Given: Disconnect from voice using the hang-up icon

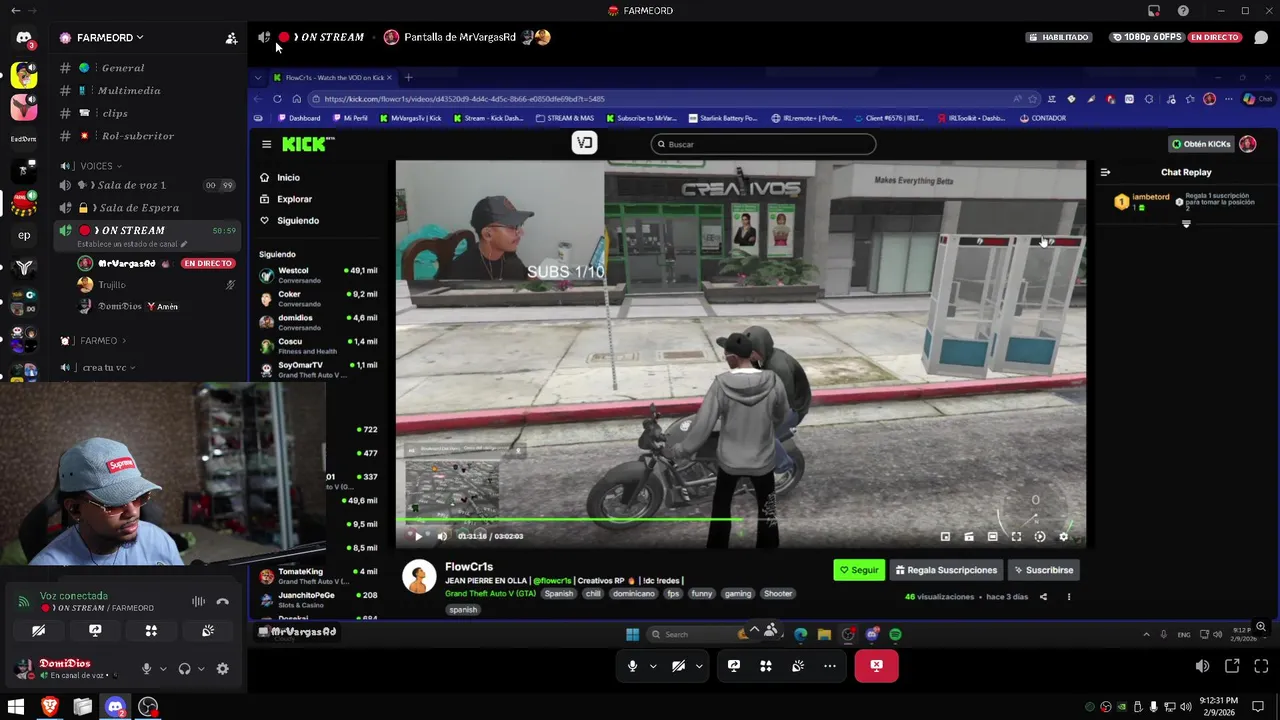Looking at the screenshot, I should point(222,602).
